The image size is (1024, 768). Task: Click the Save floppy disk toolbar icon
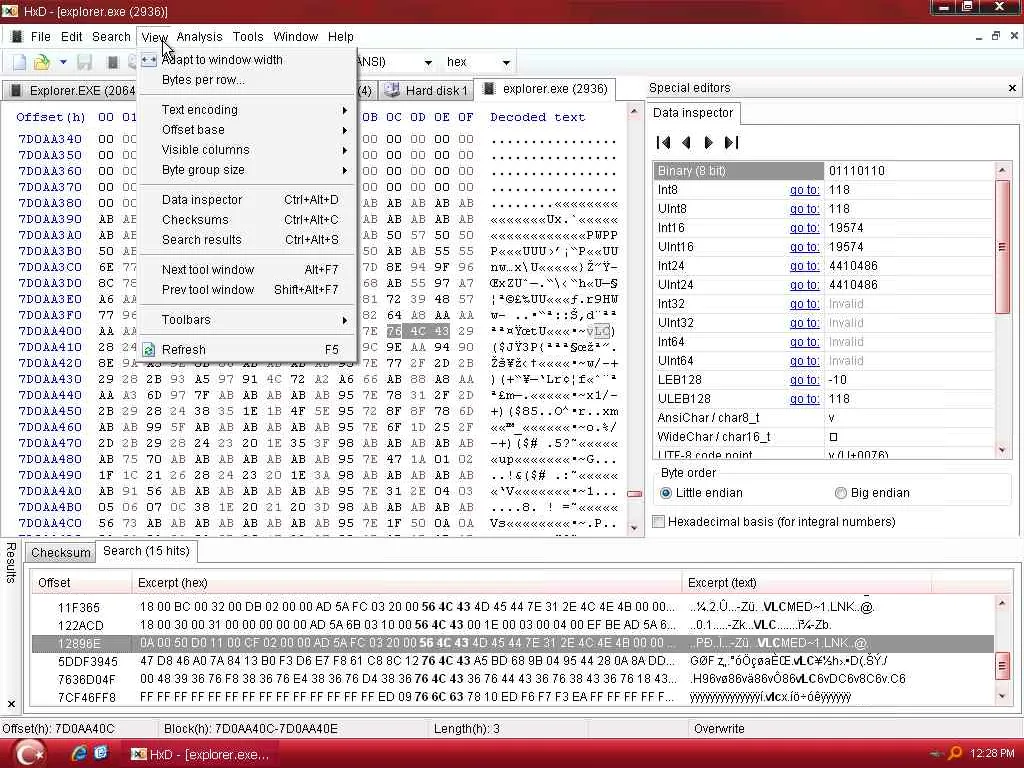[84, 63]
